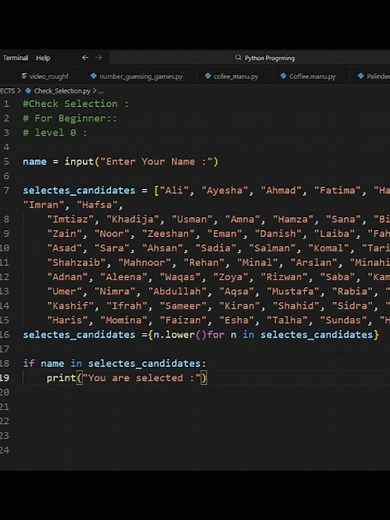Click the search magnifier icon
The image size is (390, 520).
pyautogui.click(x=238, y=58)
